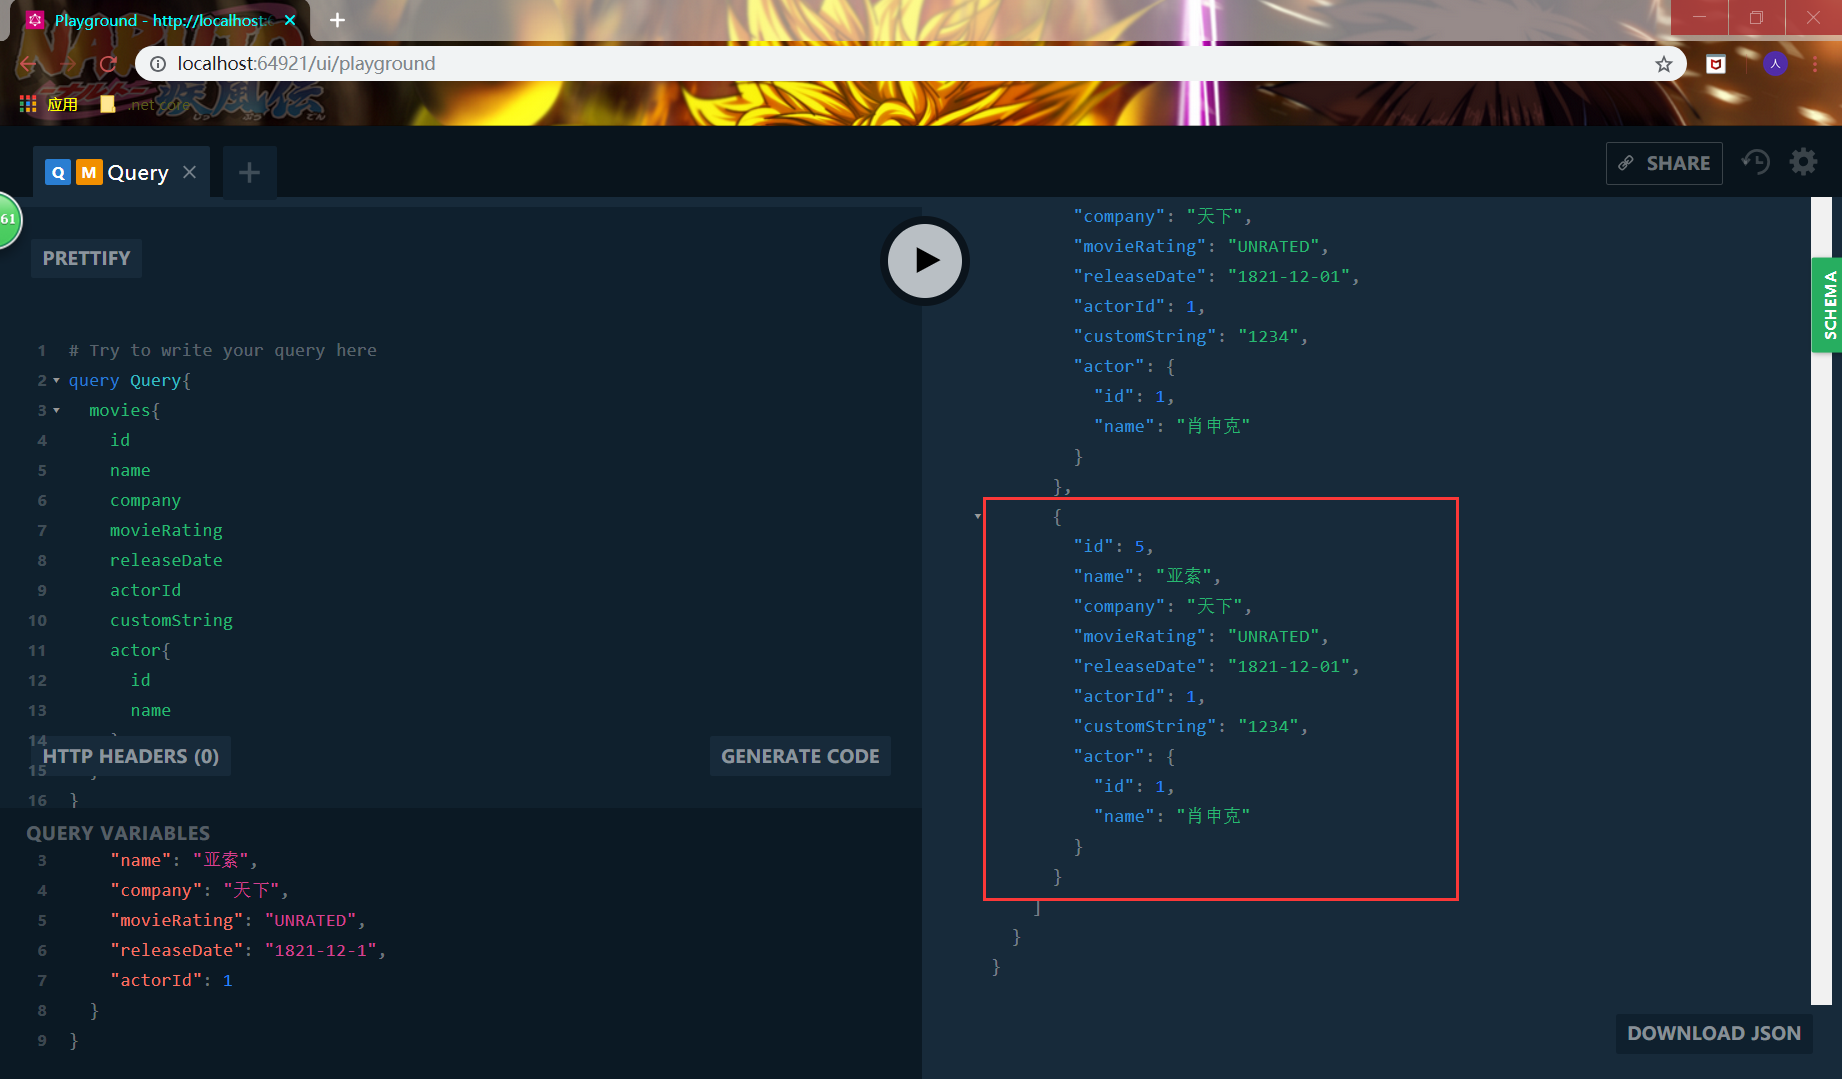Viewport: 1842px width, 1079px height.
Task: Close the Query tab
Action: coord(190,172)
